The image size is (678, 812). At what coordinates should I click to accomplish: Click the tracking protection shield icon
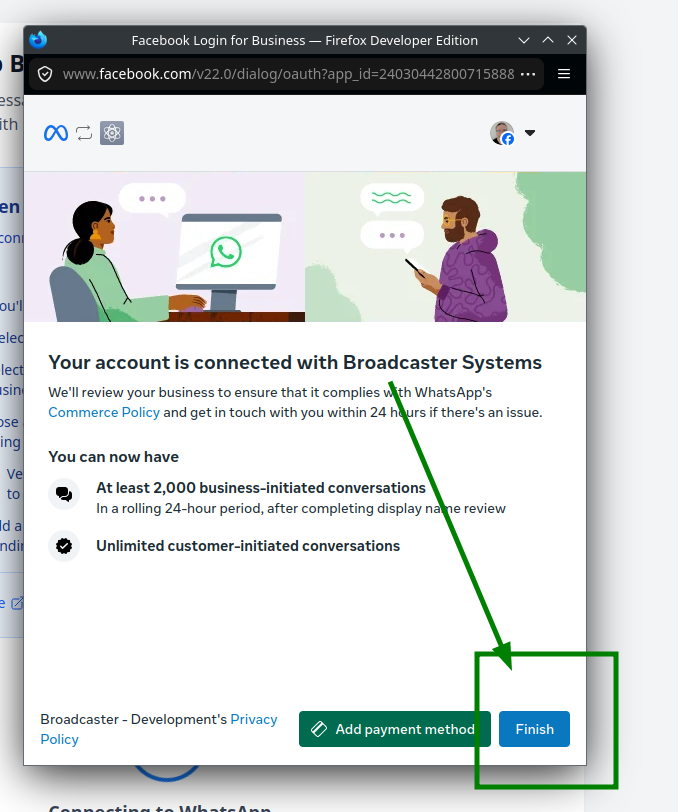click(45, 74)
